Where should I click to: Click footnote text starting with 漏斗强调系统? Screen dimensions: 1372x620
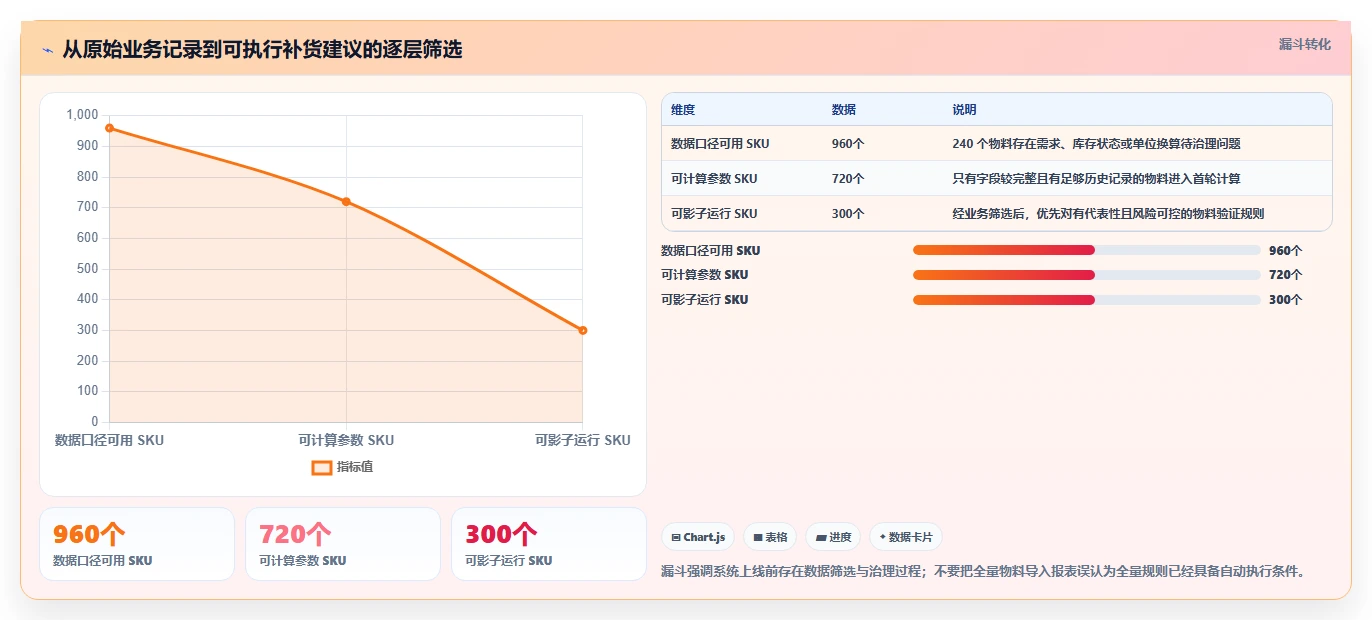click(985, 572)
